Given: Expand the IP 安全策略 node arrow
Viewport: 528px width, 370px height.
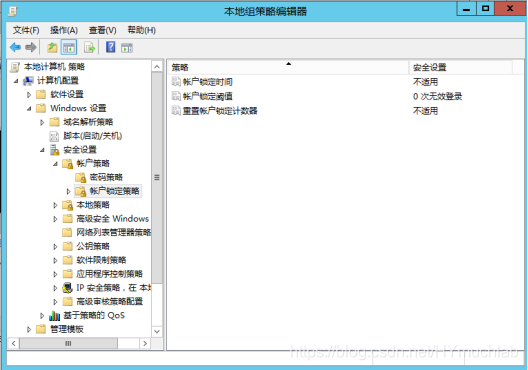Looking at the screenshot, I should (x=55, y=288).
